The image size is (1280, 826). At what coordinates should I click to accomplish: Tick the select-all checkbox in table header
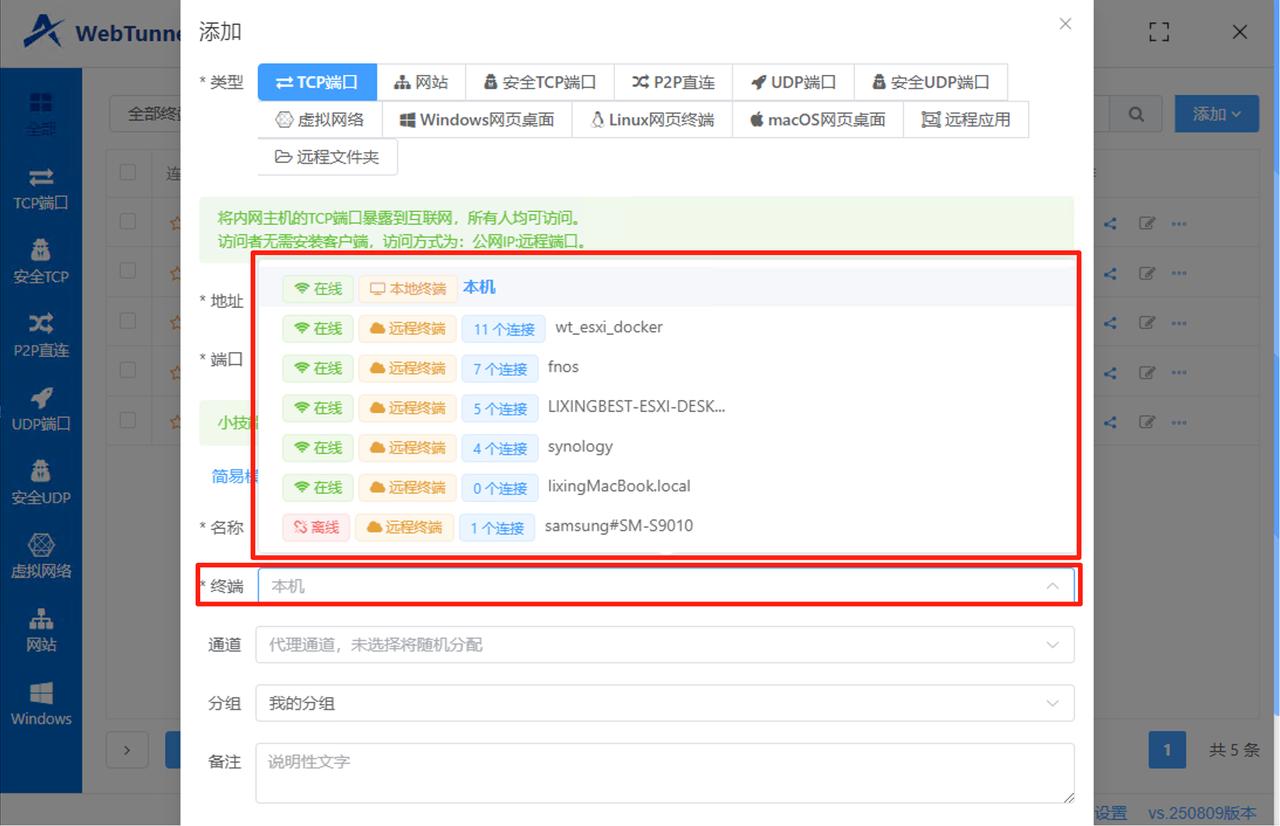[128, 172]
